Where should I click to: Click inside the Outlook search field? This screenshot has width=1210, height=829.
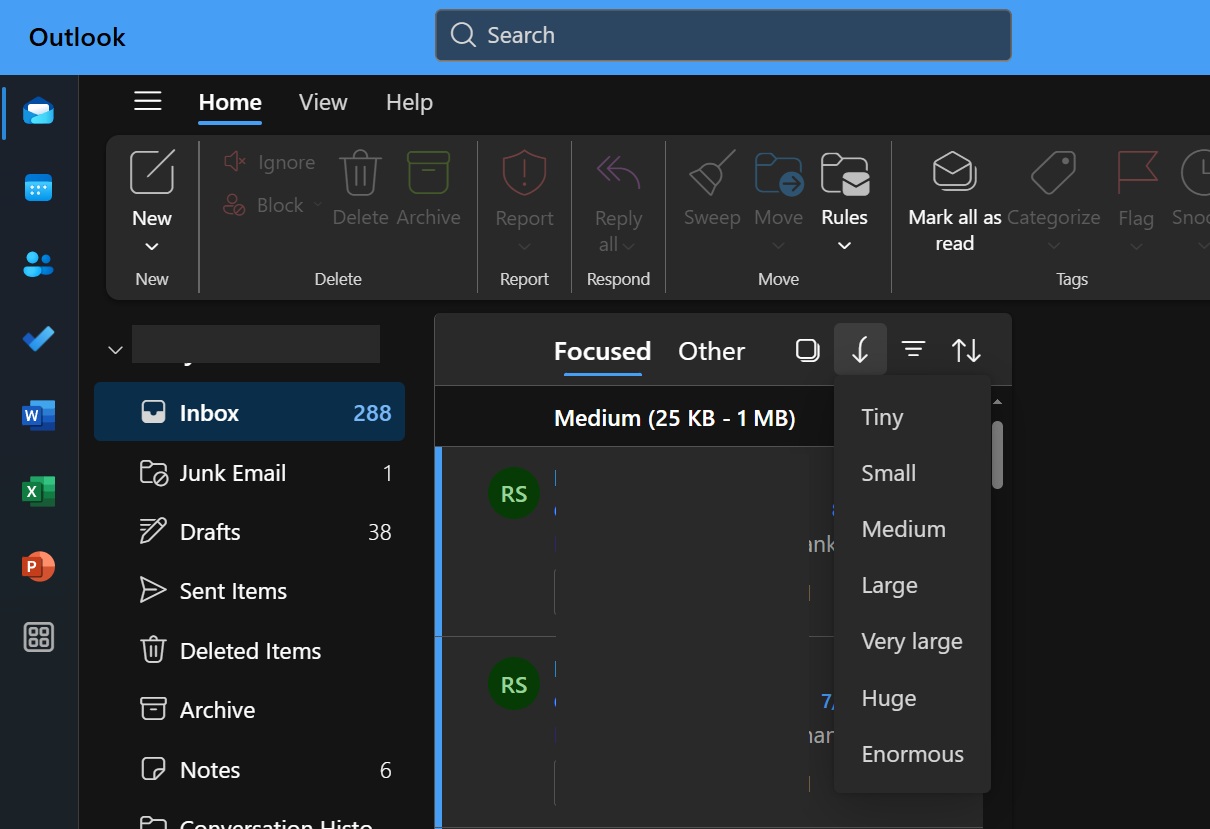722,35
